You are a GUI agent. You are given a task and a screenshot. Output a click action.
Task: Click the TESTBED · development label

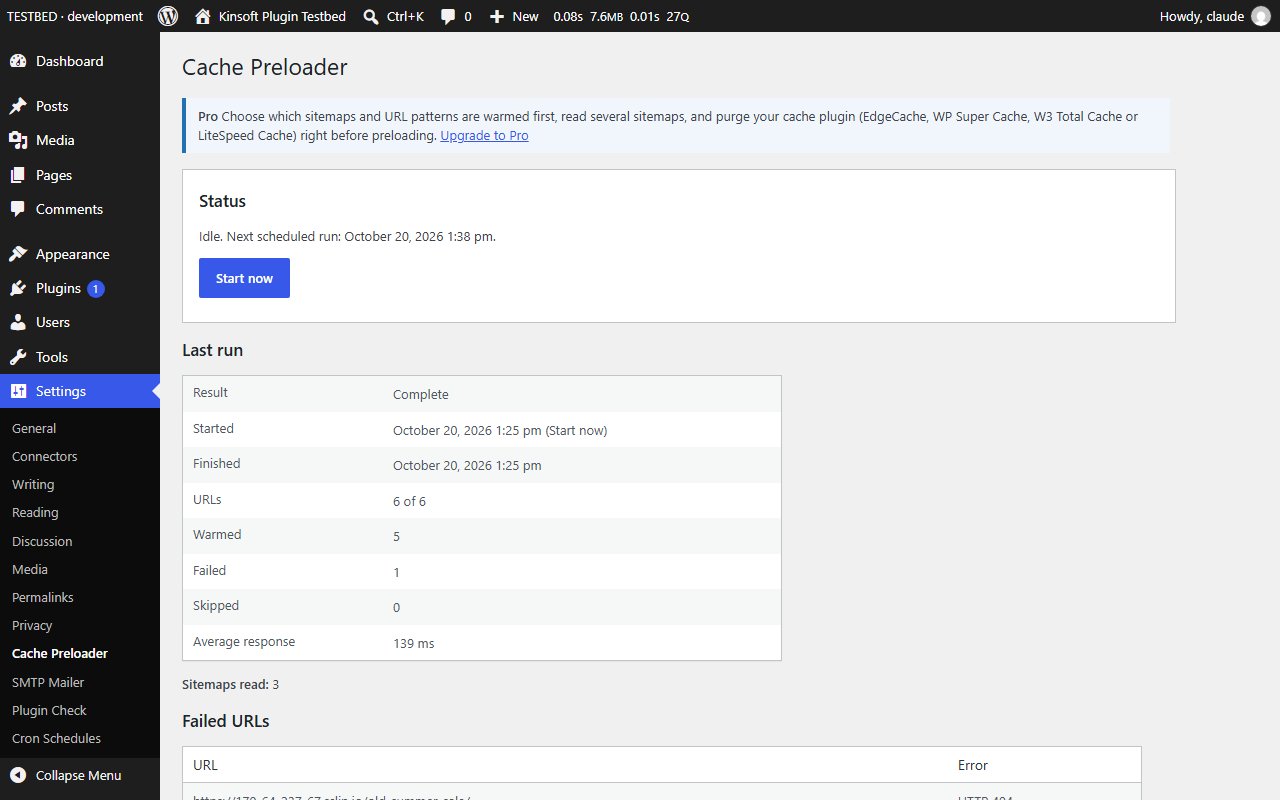[75, 16]
